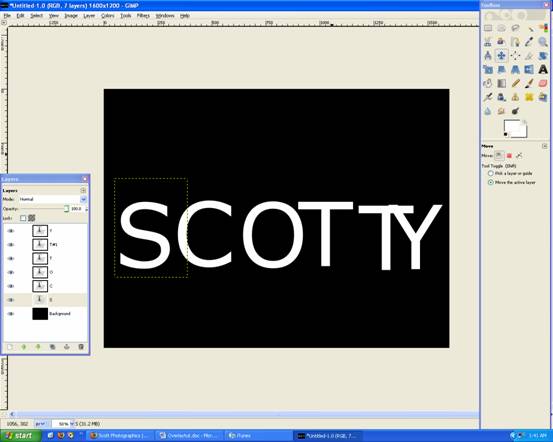This screenshot has width=553, height=442.
Task: Open the Filters menu
Action: point(143,16)
